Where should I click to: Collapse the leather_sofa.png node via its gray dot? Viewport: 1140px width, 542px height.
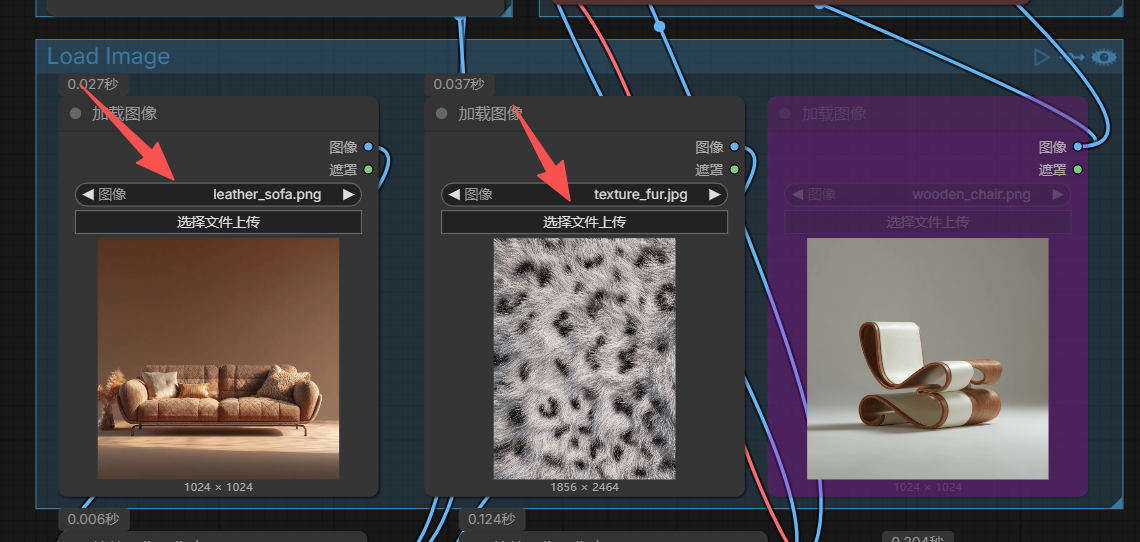click(x=75, y=113)
